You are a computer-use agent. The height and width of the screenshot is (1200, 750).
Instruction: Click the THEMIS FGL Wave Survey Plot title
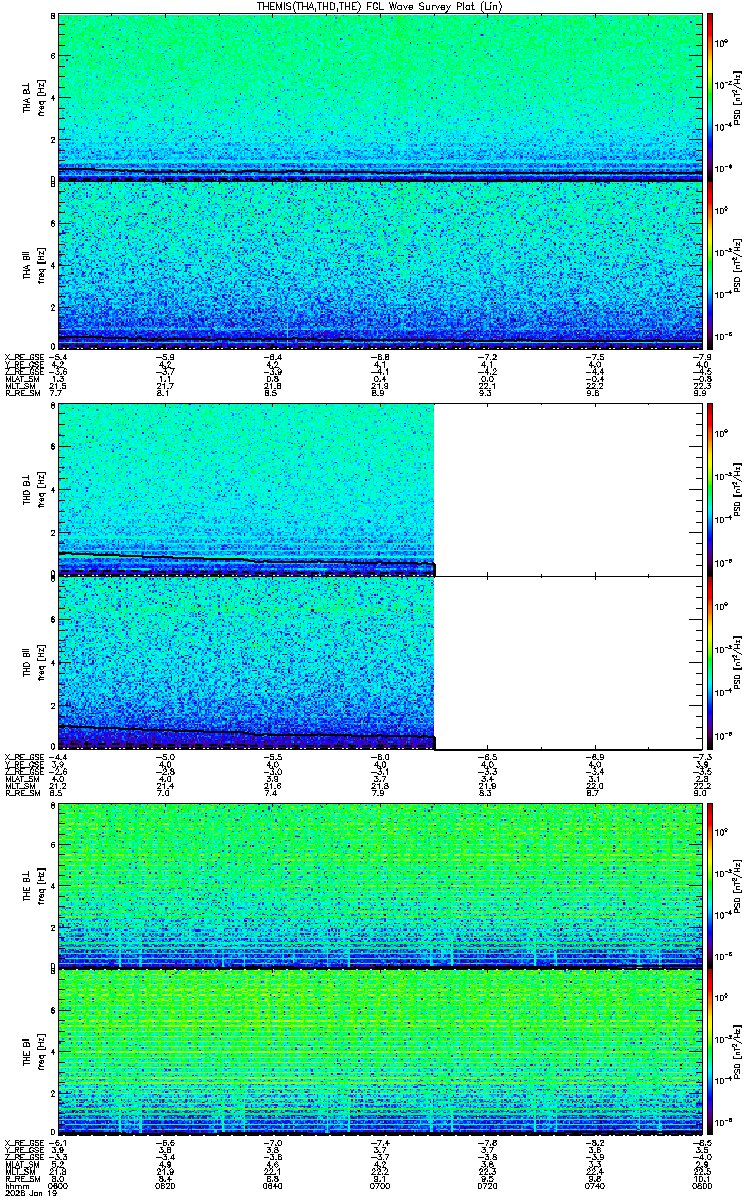coord(381,6)
